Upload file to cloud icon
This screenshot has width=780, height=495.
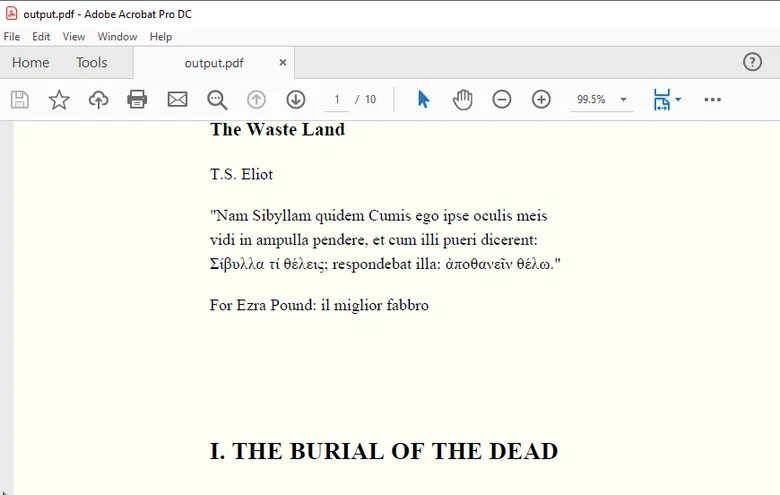[x=98, y=99]
